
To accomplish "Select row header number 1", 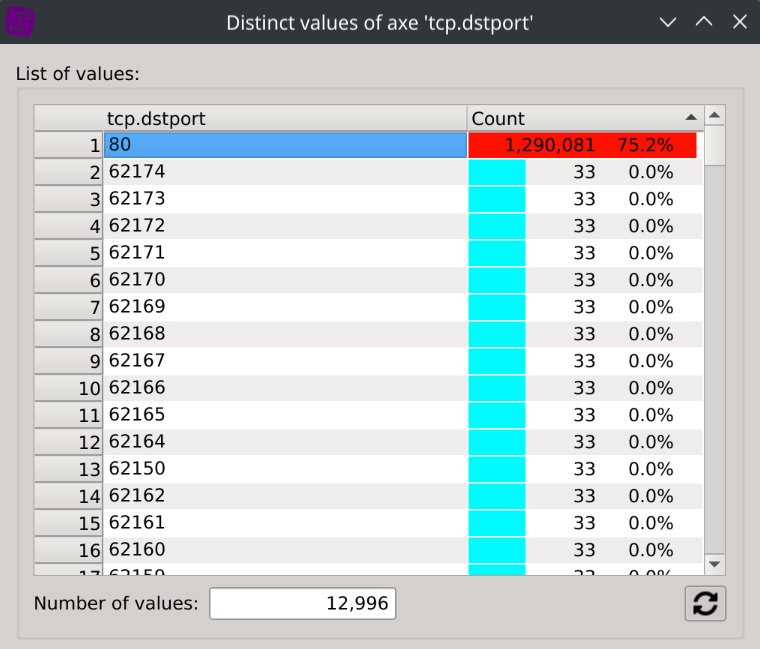I will click(x=68, y=145).
